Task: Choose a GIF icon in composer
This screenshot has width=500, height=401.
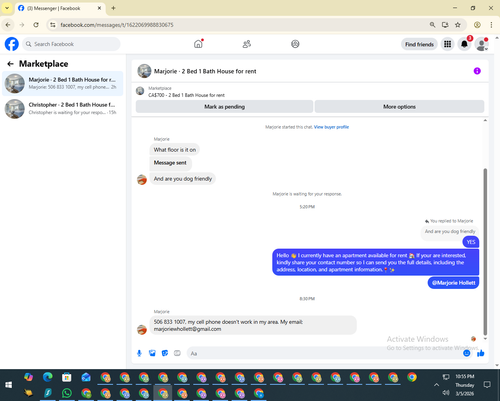Action: tap(177, 353)
